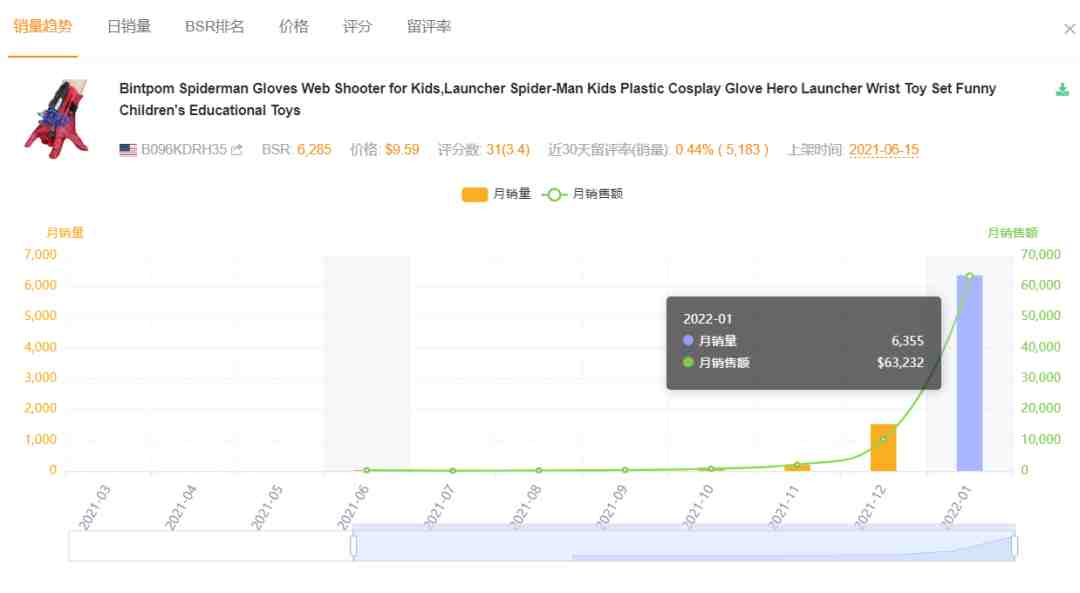Screen dimensions: 1080x593
Task: Close the sales trend popup
Action: [1069, 29]
